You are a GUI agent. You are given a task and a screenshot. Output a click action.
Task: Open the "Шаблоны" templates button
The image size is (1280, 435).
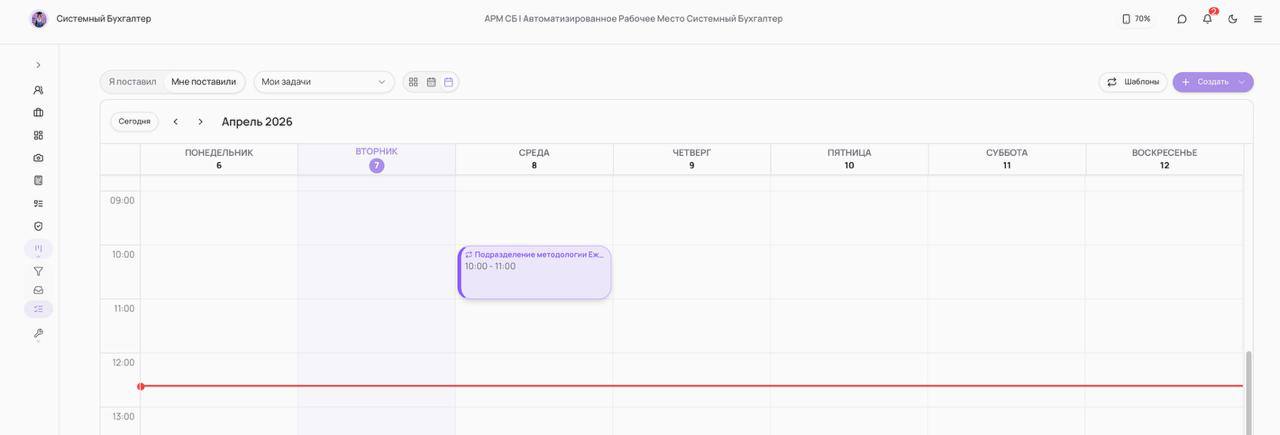pos(1133,82)
